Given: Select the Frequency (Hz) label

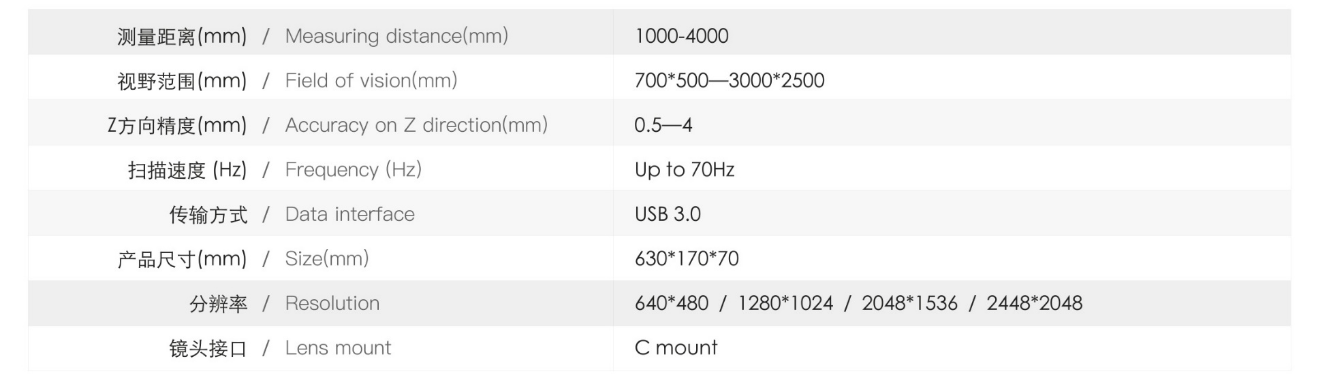Looking at the screenshot, I should (x=354, y=170).
